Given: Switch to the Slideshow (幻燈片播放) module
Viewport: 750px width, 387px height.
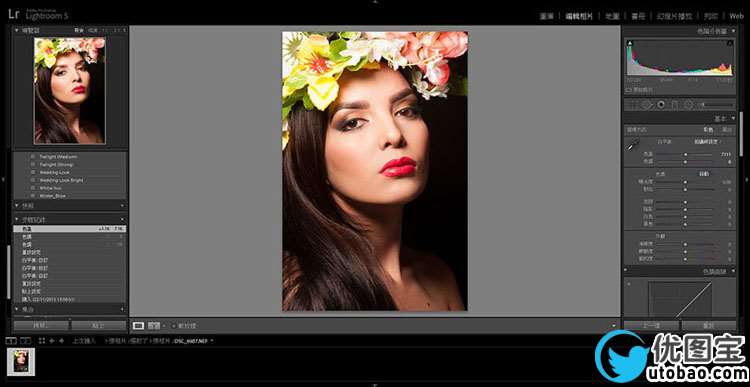Looking at the screenshot, I should (674, 16).
